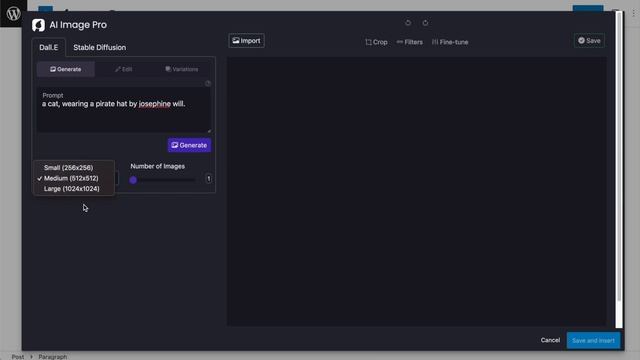This screenshot has height=360, width=640.
Task: Click the Import button
Action: 246,41
